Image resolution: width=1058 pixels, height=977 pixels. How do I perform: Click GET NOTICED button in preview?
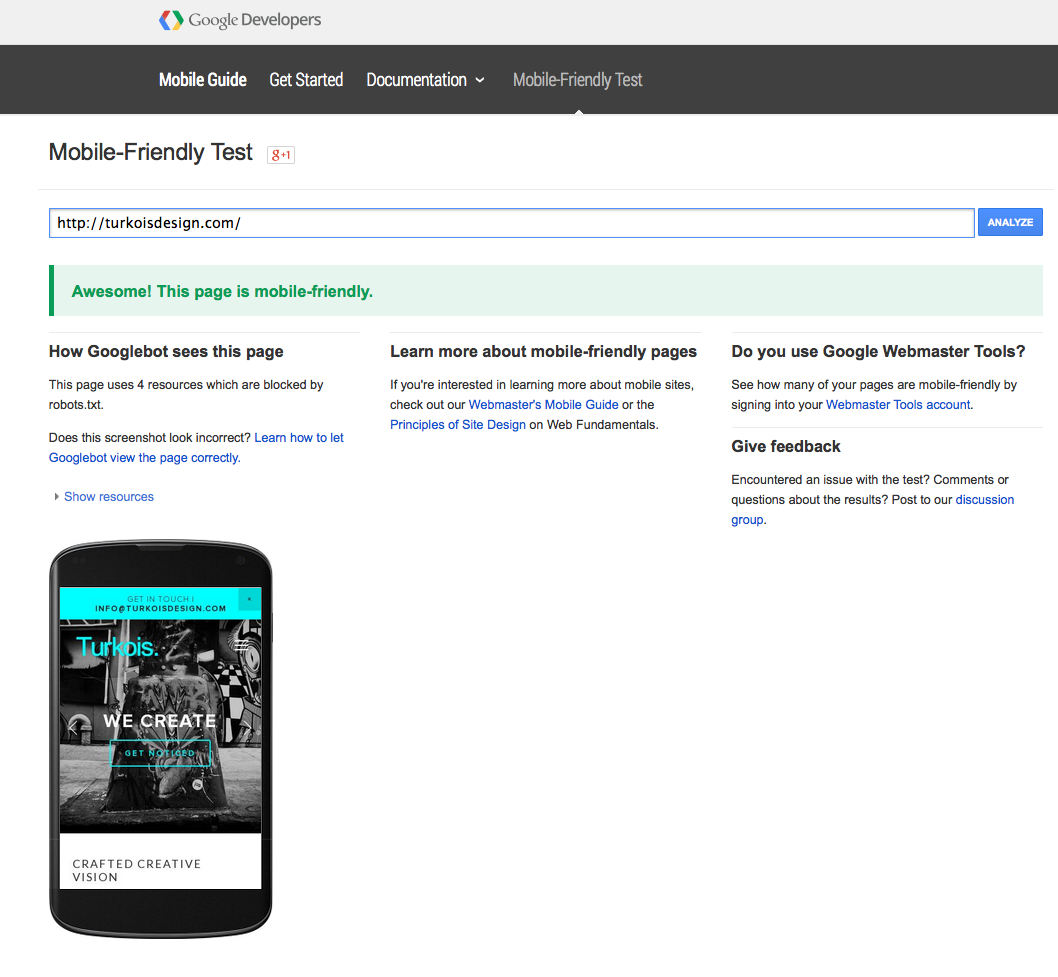[160, 752]
